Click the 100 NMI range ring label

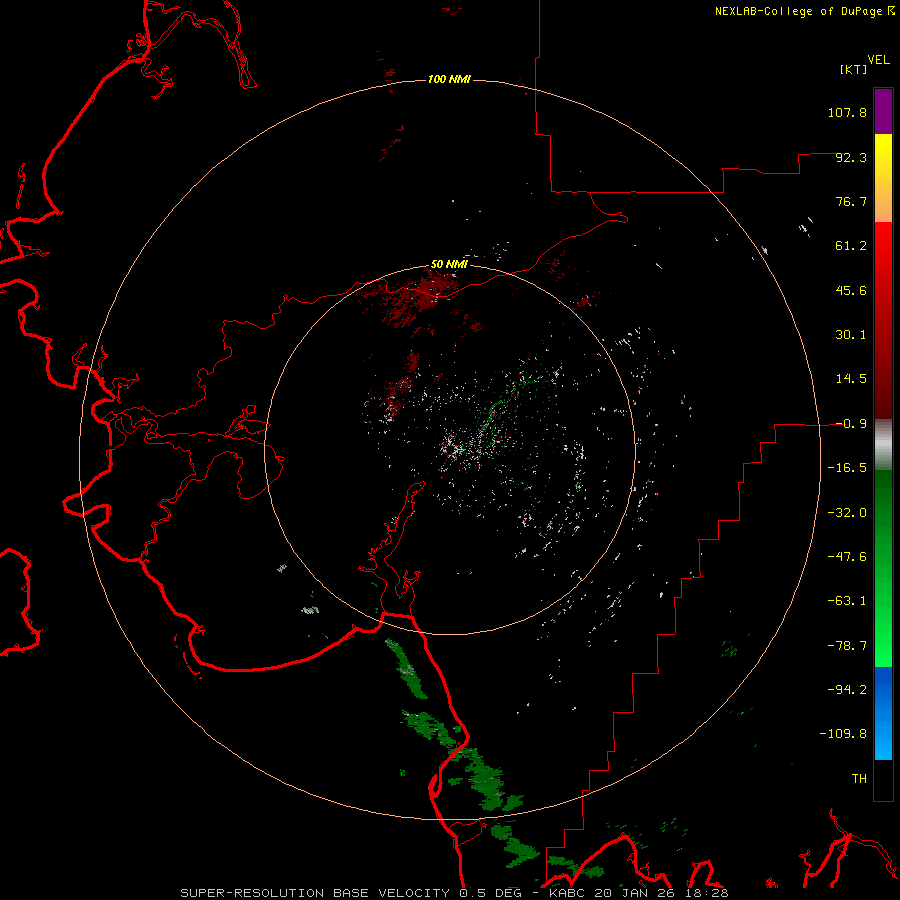point(449,79)
